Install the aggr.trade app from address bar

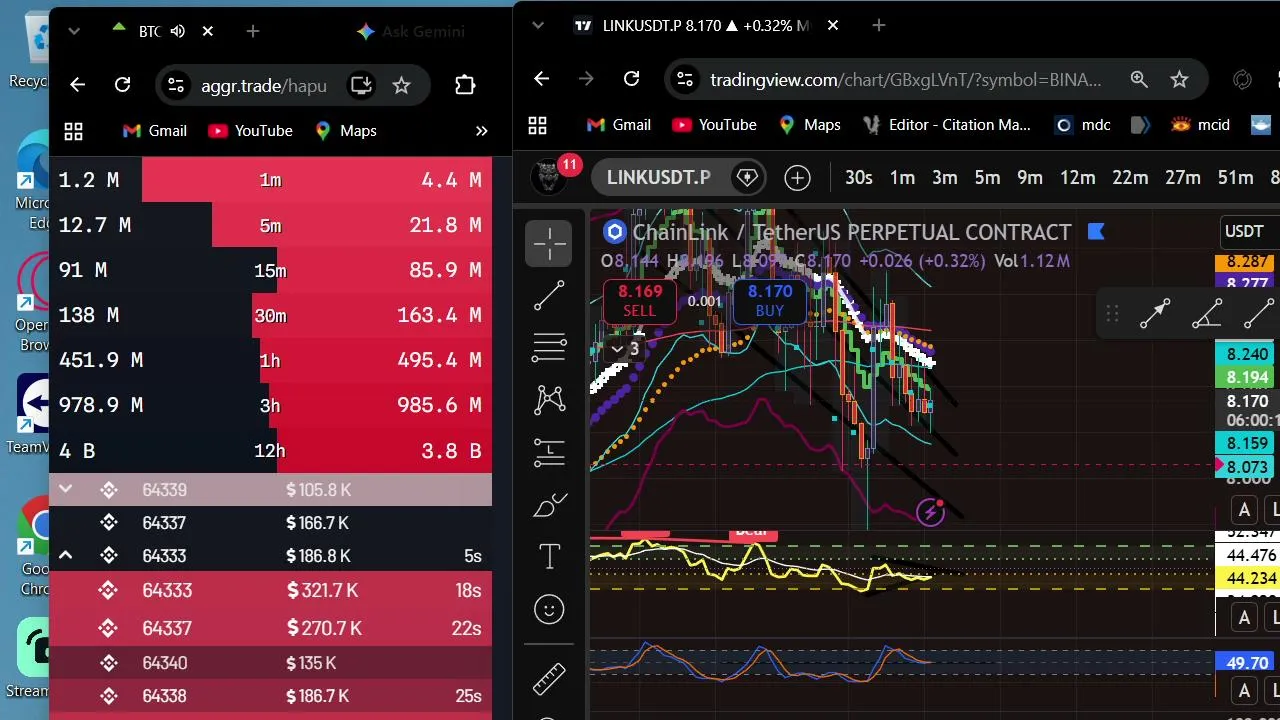click(x=361, y=85)
